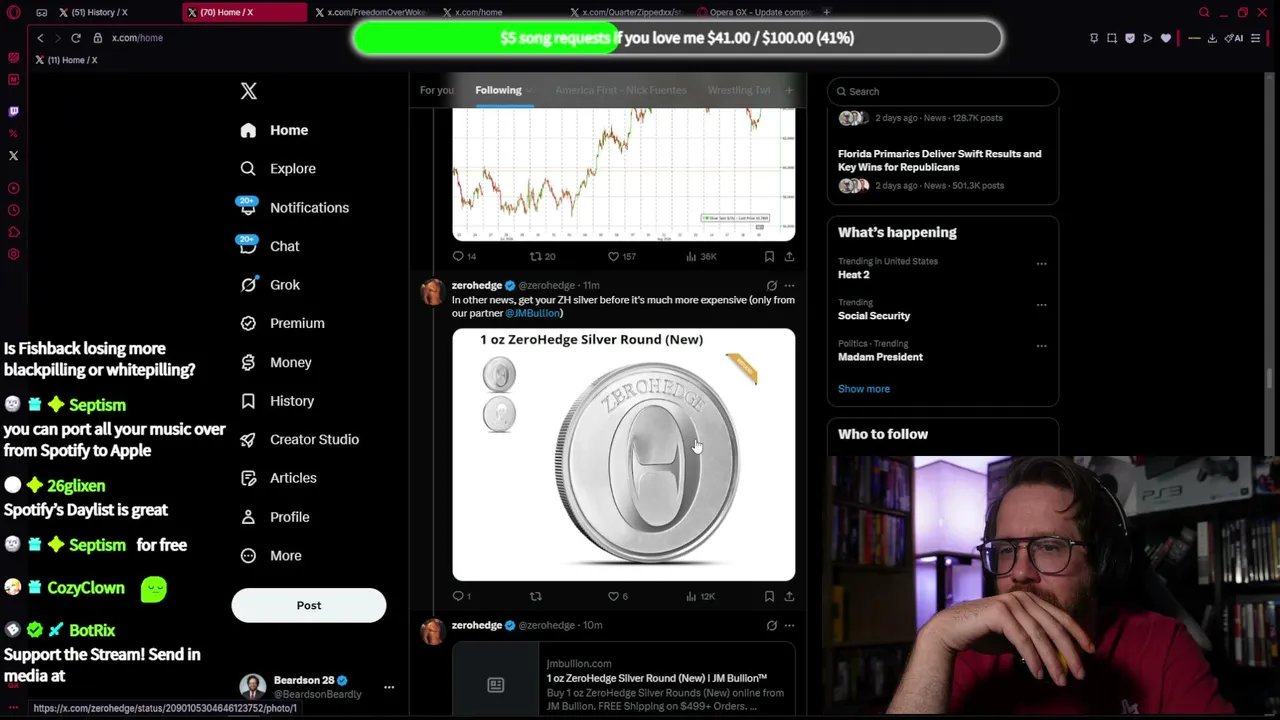Switch to the For you timeline tab
Image resolution: width=1280 pixels, height=720 pixels.
(x=436, y=90)
